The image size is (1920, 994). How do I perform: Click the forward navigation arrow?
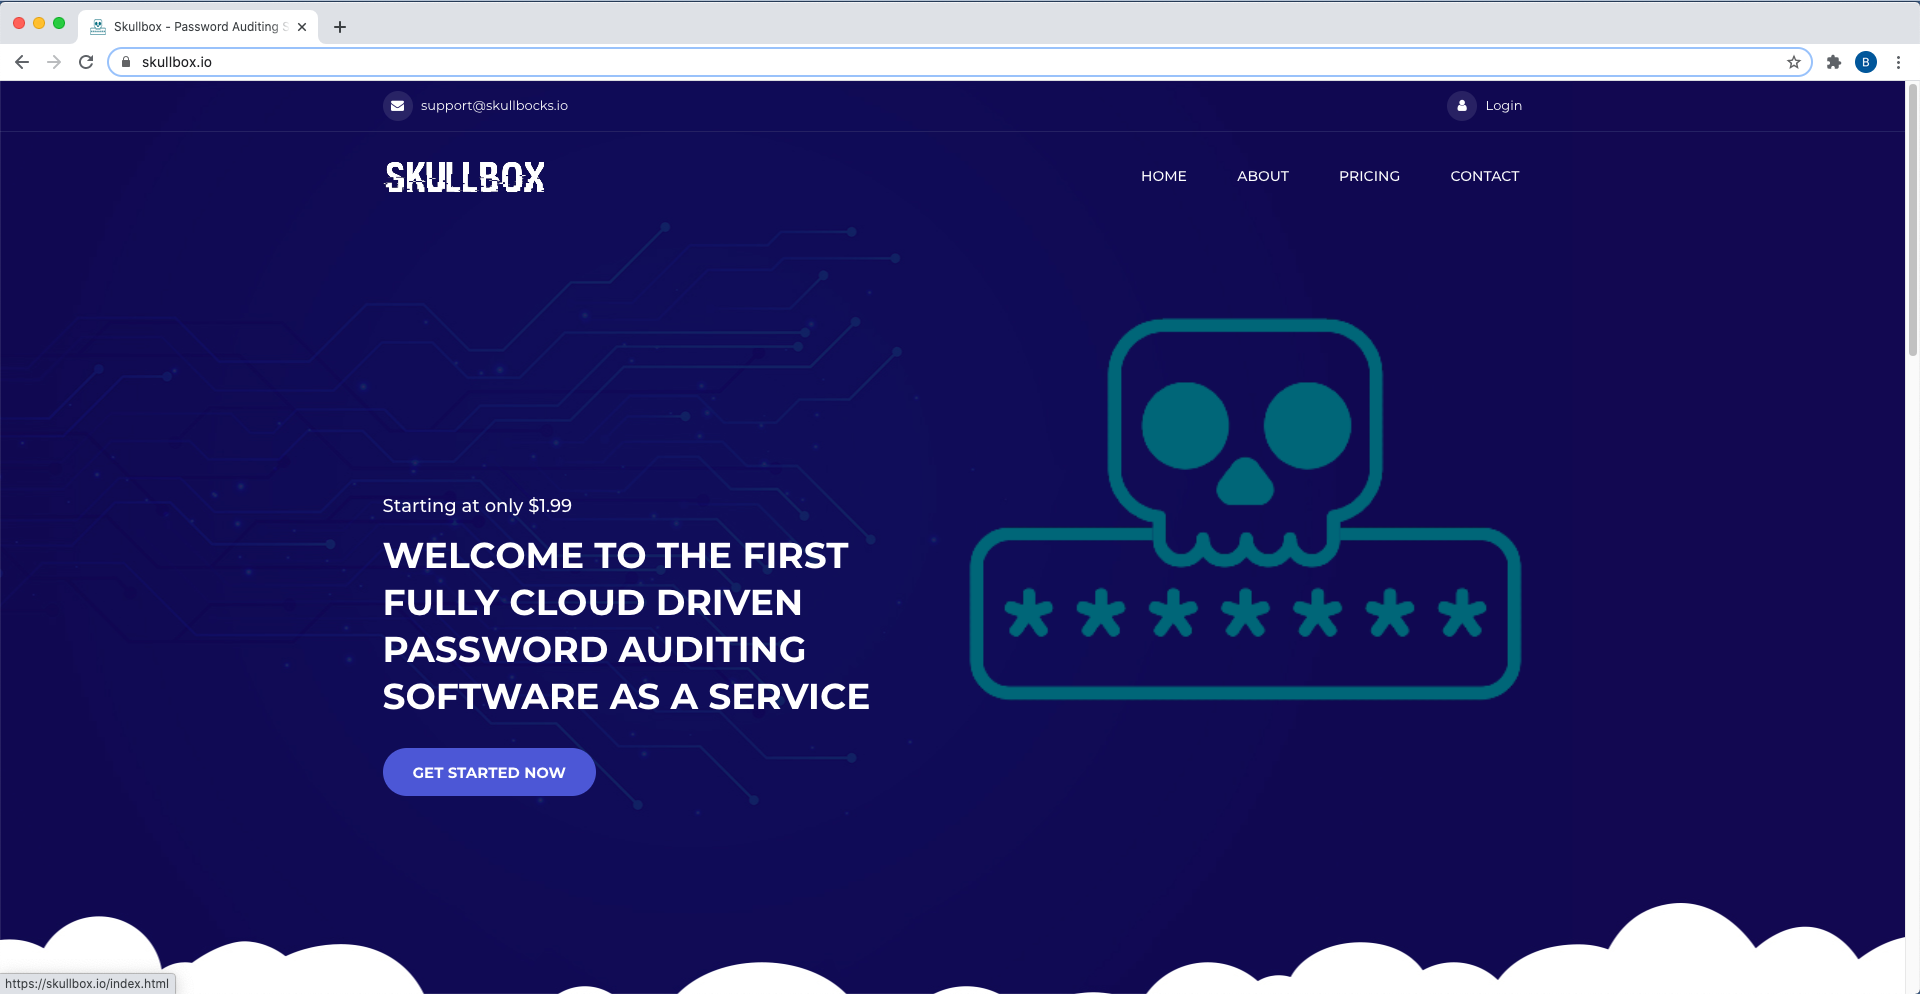coord(54,61)
